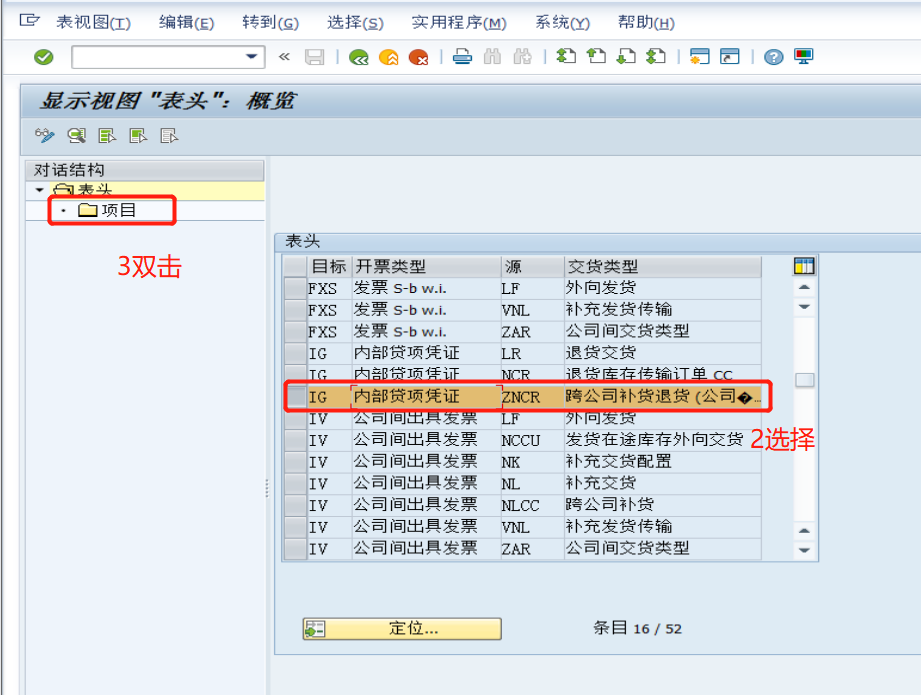Click the 跨公司补货 delivery type cell
This screenshot has width=921, height=695.
tap(663, 505)
